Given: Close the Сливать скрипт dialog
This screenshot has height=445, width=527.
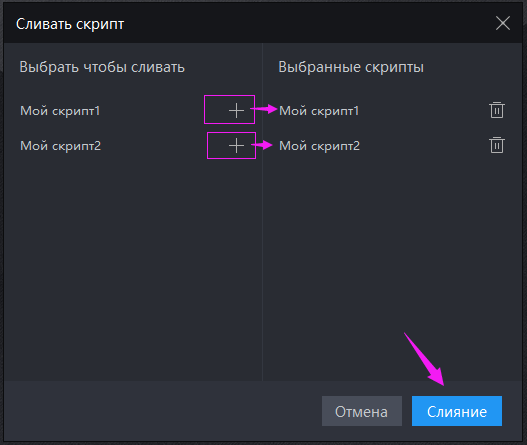Looking at the screenshot, I should [x=503, y=23].
